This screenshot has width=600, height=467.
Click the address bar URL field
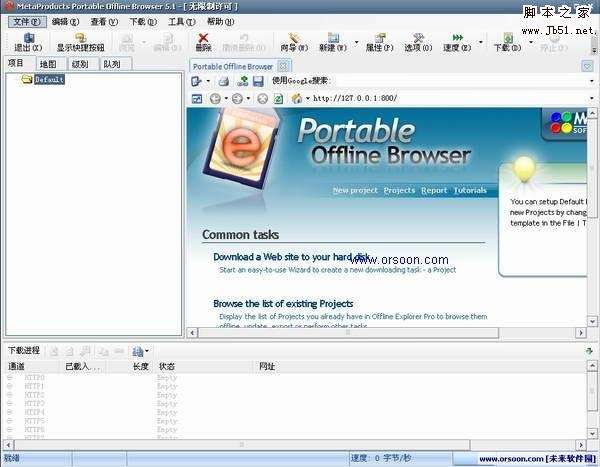[x=450, y=99]
